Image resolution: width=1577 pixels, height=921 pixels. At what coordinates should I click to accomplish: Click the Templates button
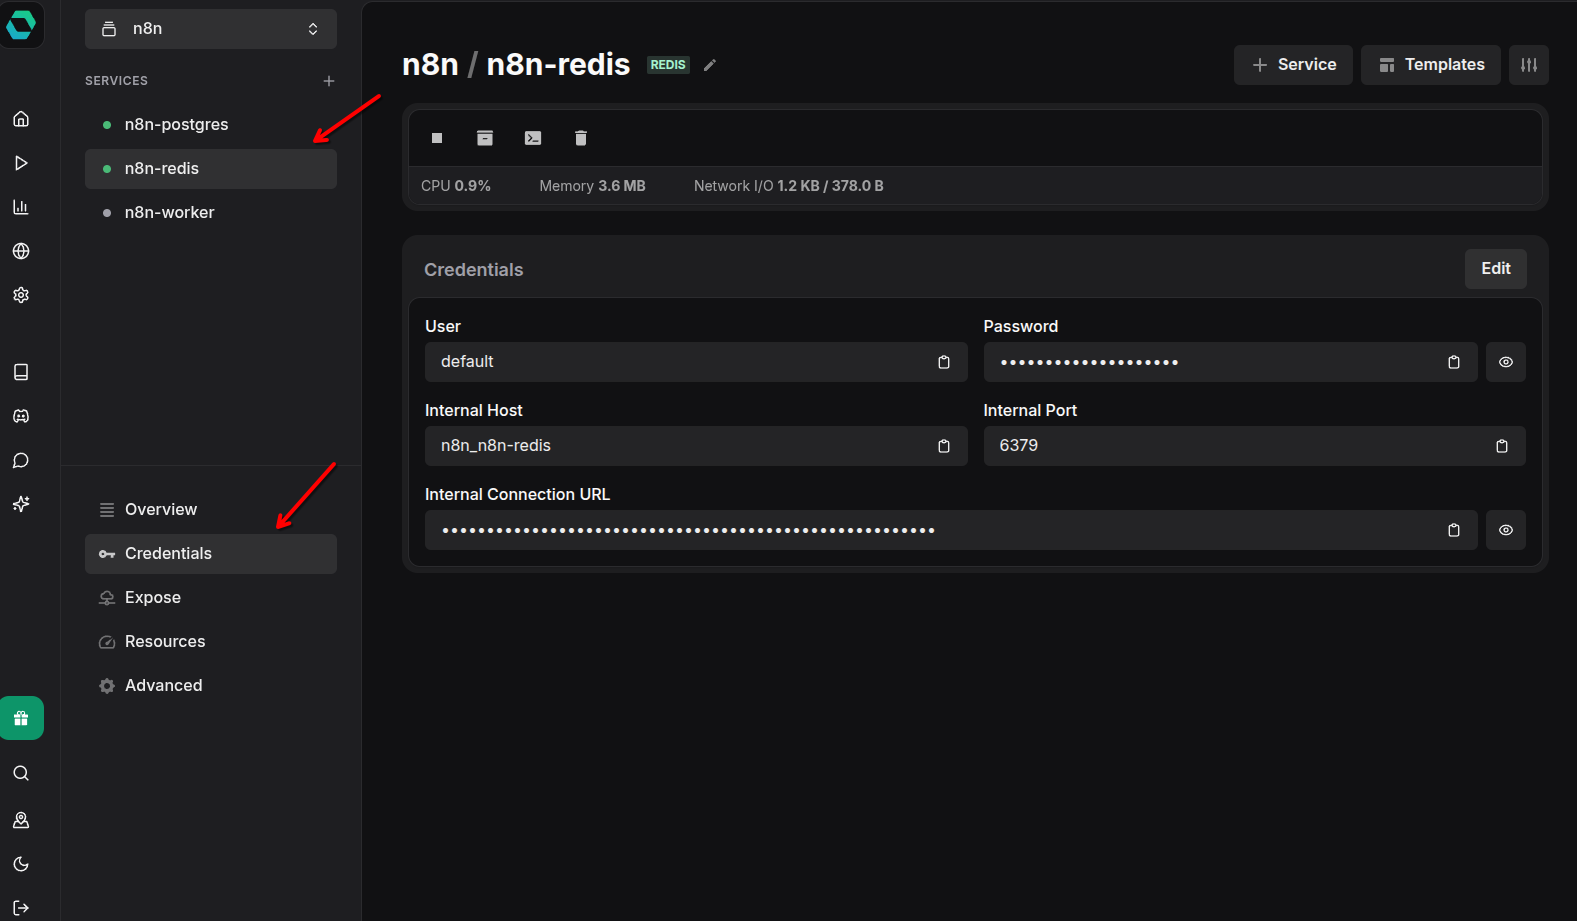pos(1431,65)
